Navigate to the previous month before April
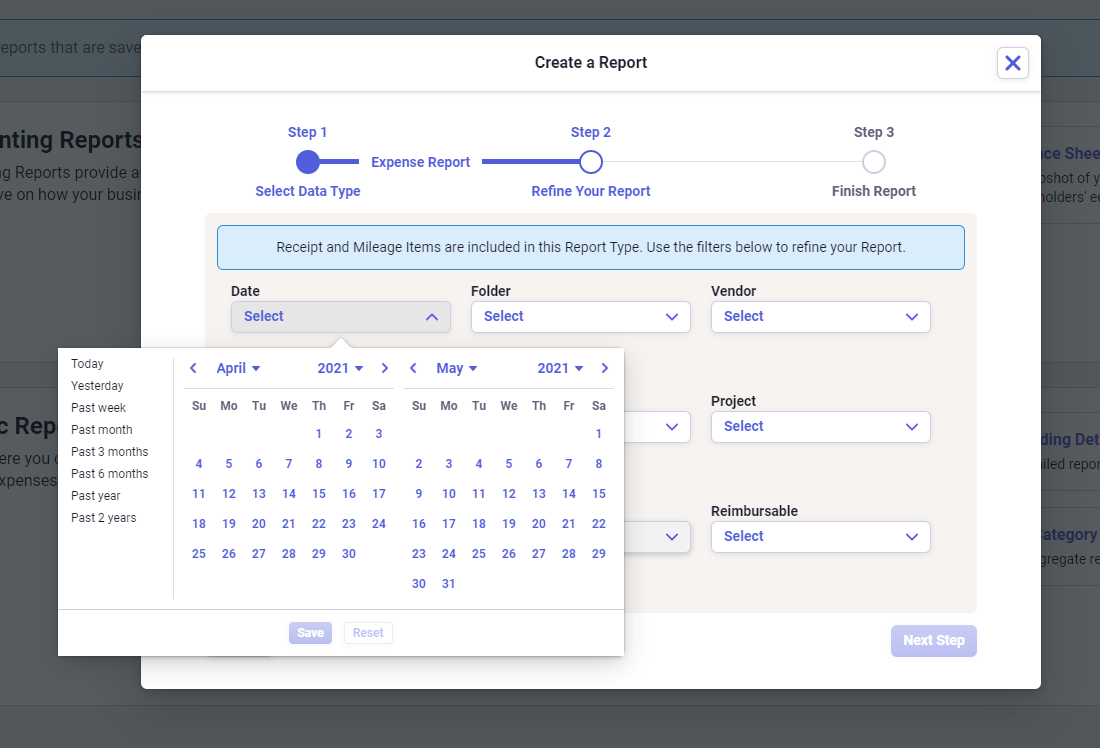 click(193, 368)
